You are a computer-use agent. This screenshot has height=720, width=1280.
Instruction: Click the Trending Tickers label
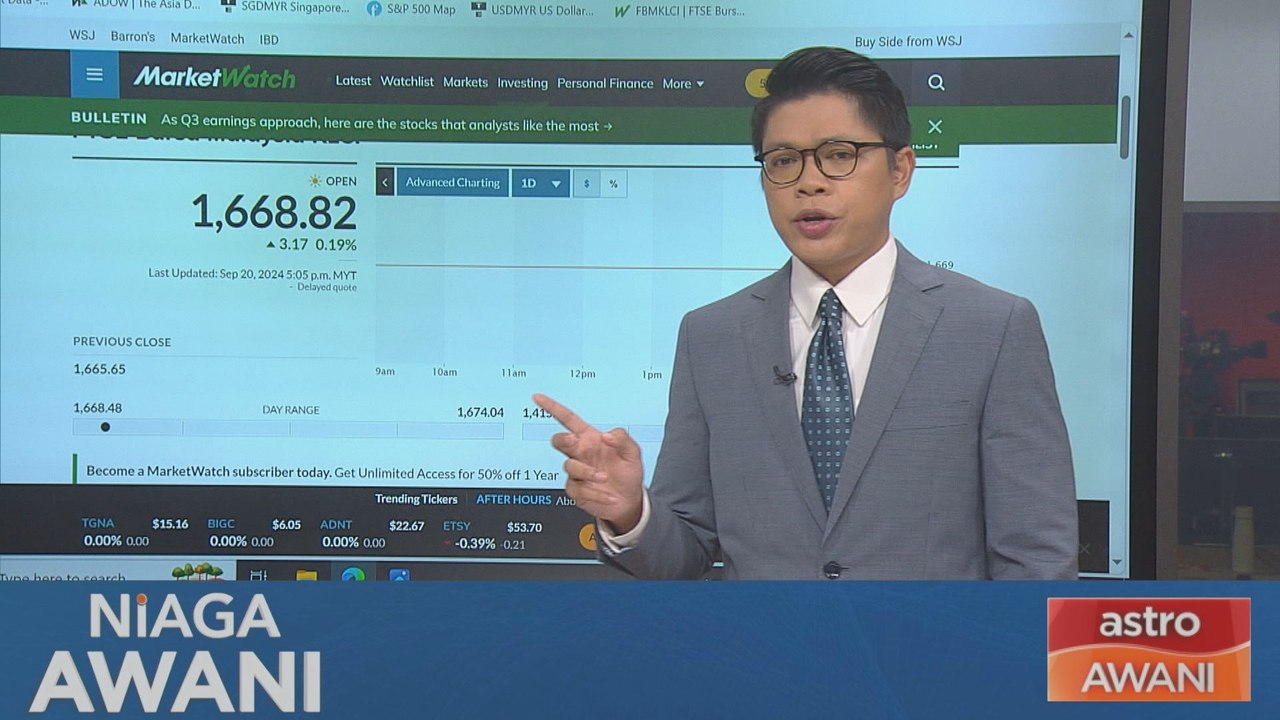tap(416, 499)
